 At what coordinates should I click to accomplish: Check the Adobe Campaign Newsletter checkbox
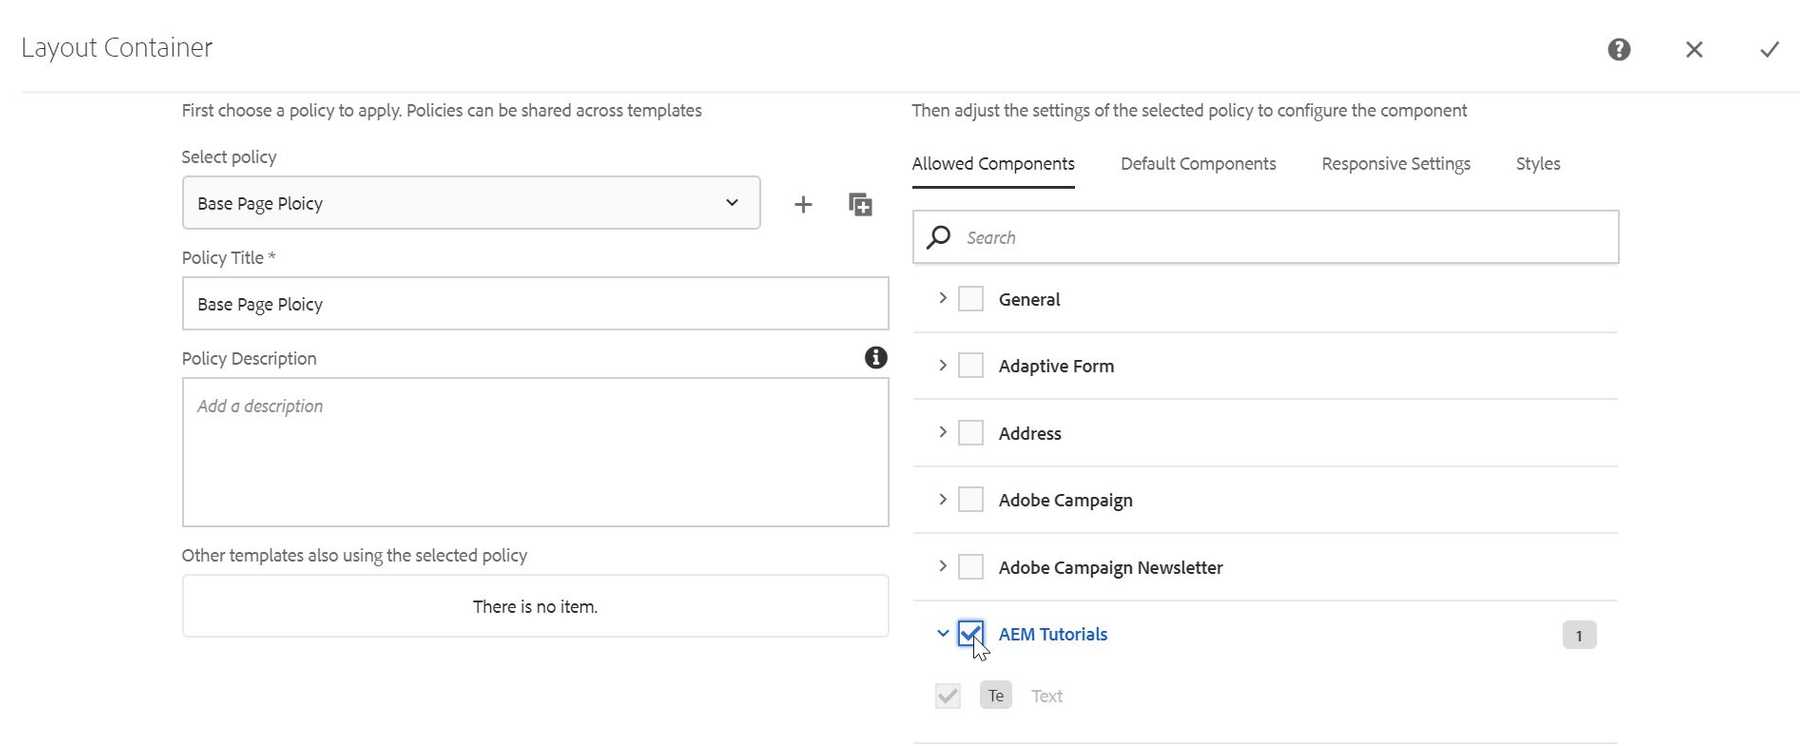[x=971, y=567]
